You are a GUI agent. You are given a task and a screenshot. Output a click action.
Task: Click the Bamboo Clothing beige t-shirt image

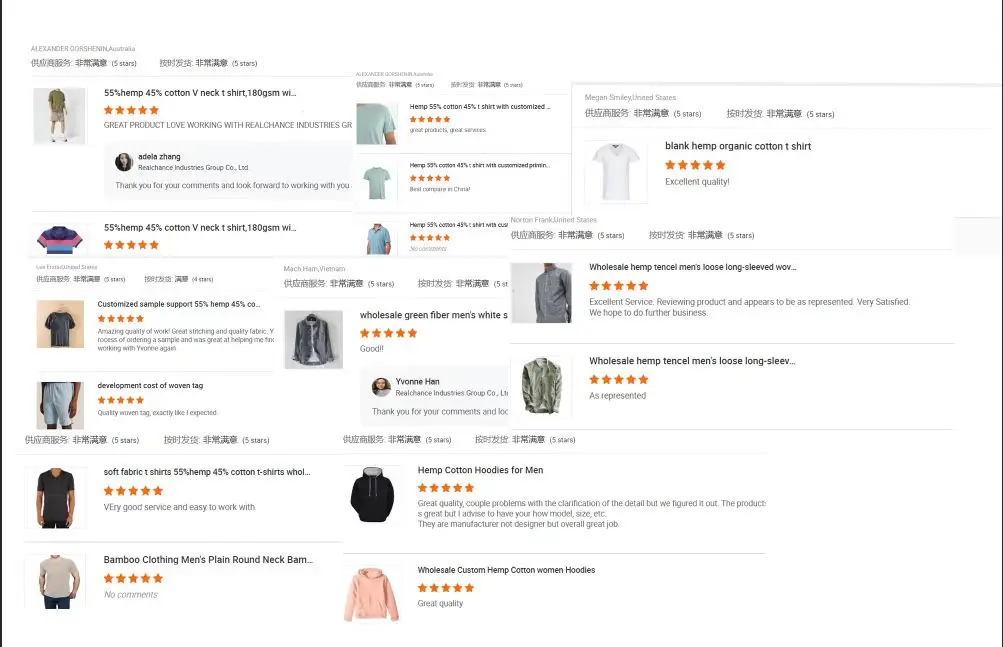click(57, 582)
